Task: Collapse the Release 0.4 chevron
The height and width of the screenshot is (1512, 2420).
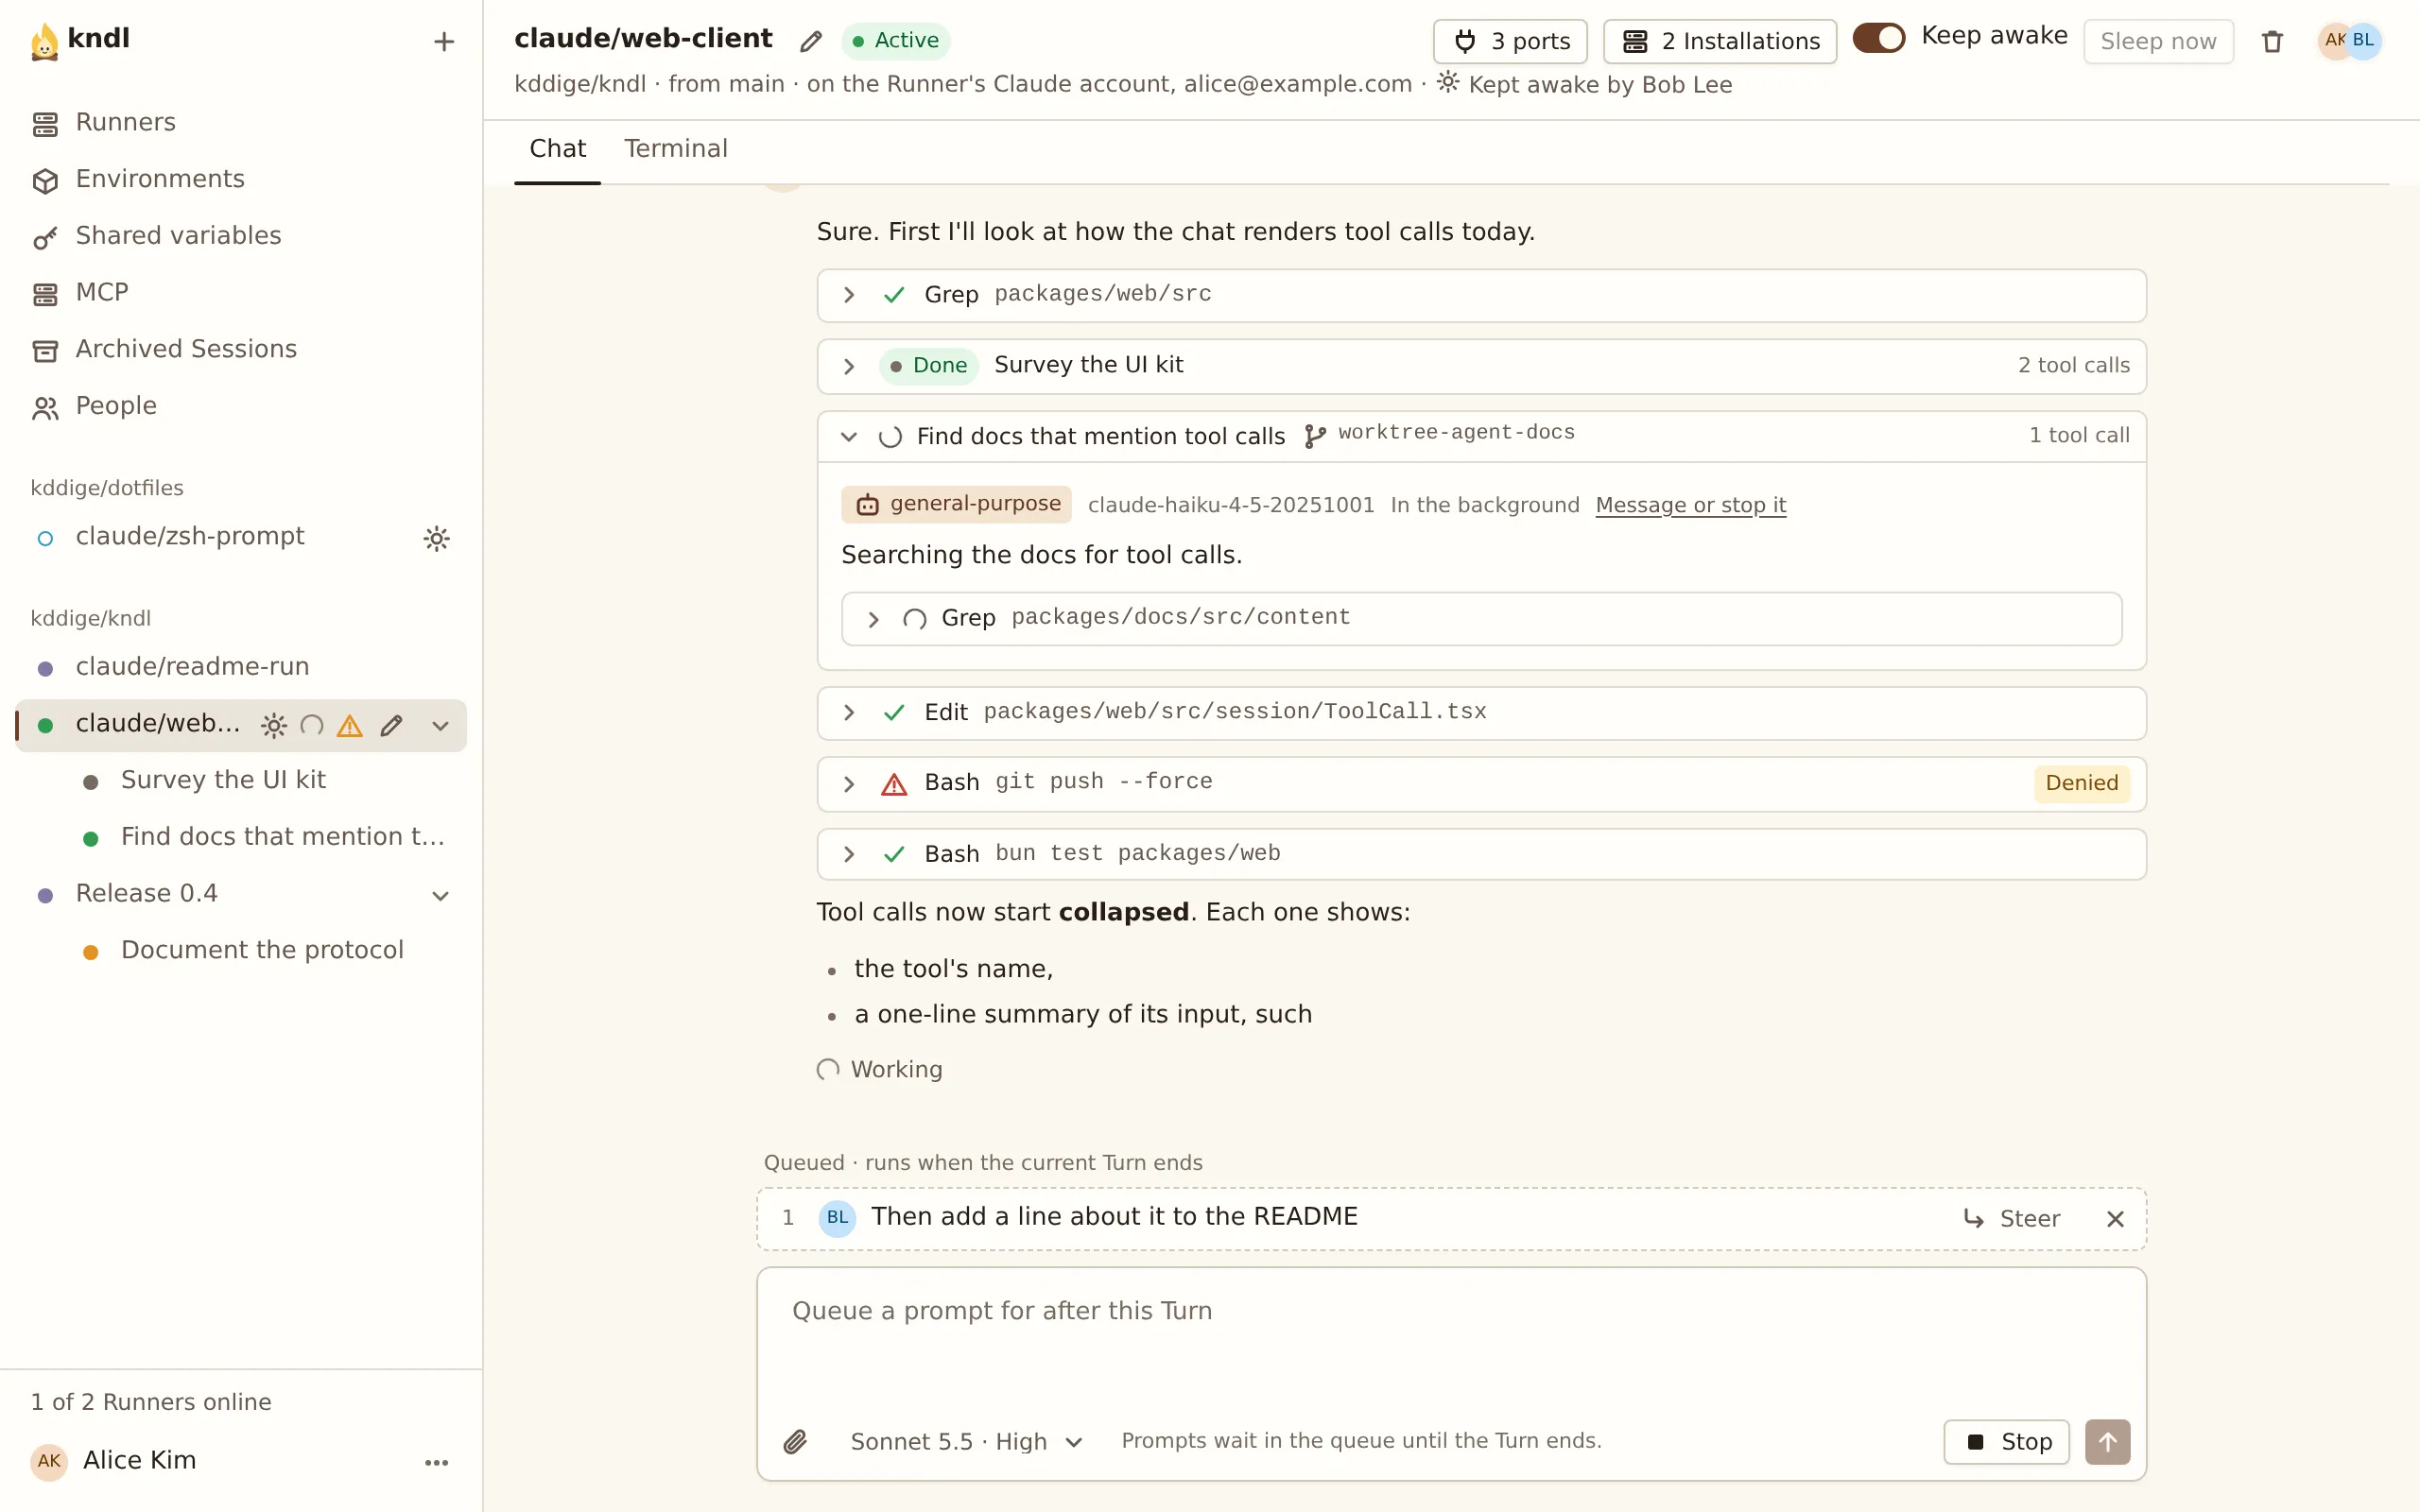Action: pyautogui.click(x=440, y=896)
